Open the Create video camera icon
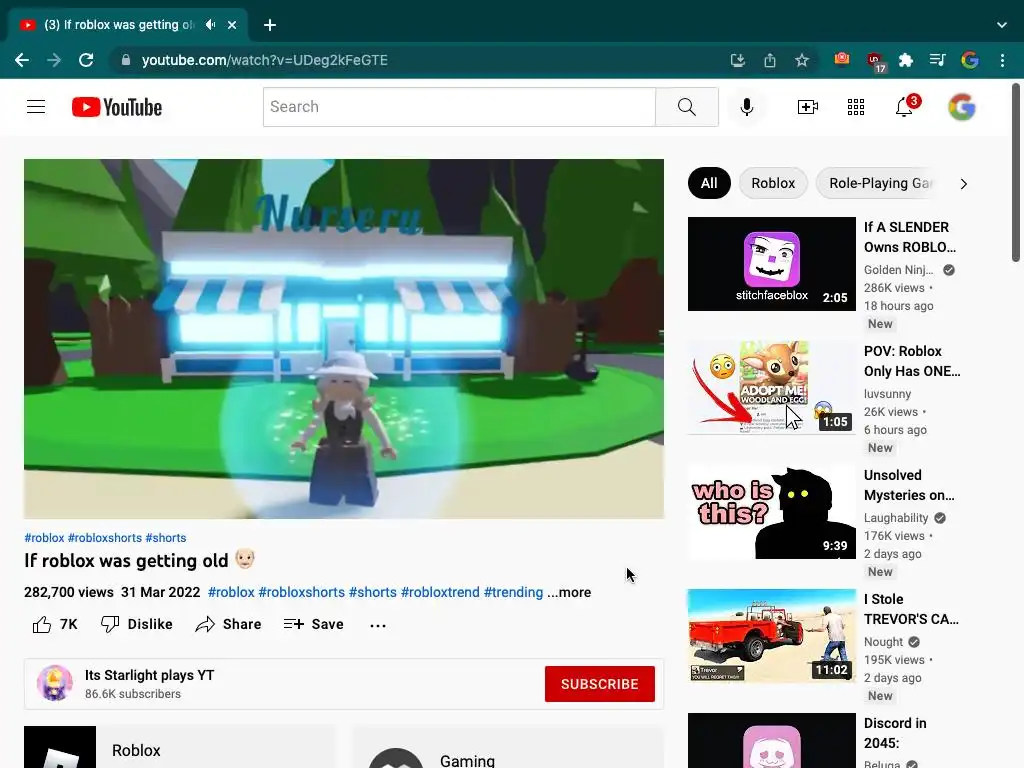Image resolution: width=1024 pixels, height=768 pixels. pyautogui.click(x=808, y=107)
